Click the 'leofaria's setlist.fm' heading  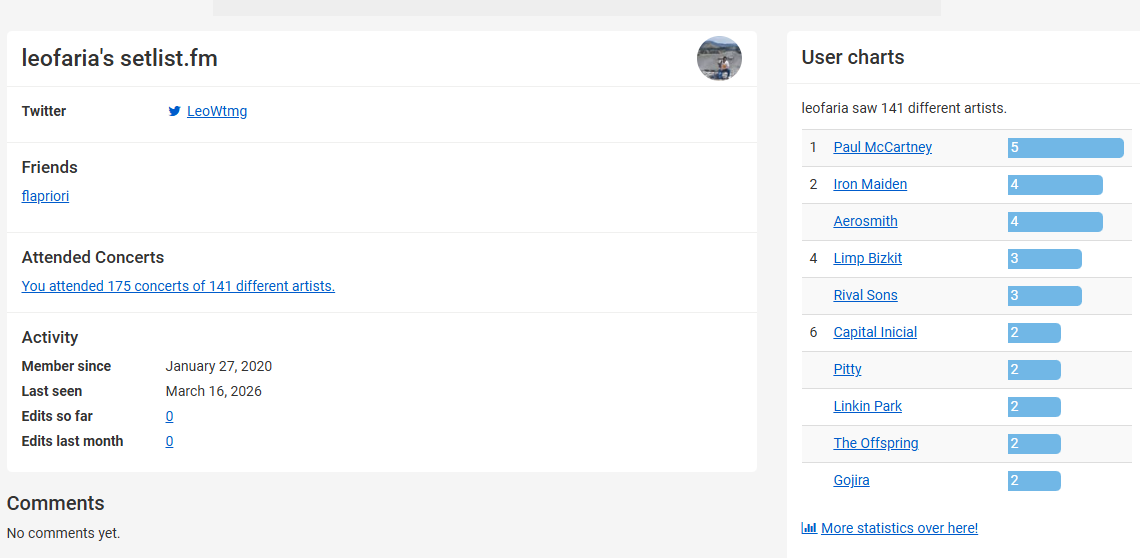click(119, 58)
